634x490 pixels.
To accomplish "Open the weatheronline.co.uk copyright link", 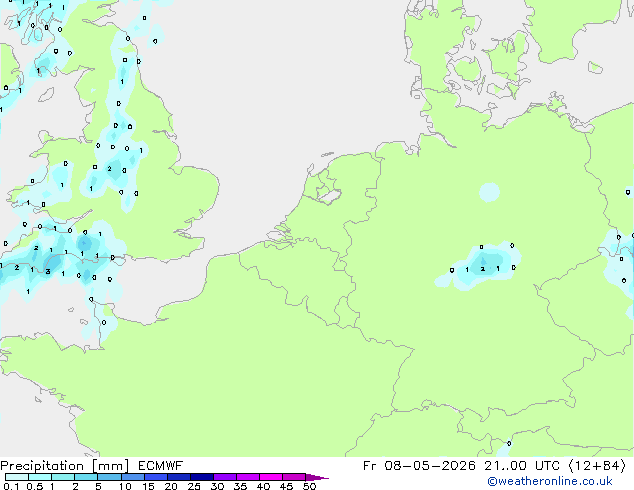I will coord(550,481).
